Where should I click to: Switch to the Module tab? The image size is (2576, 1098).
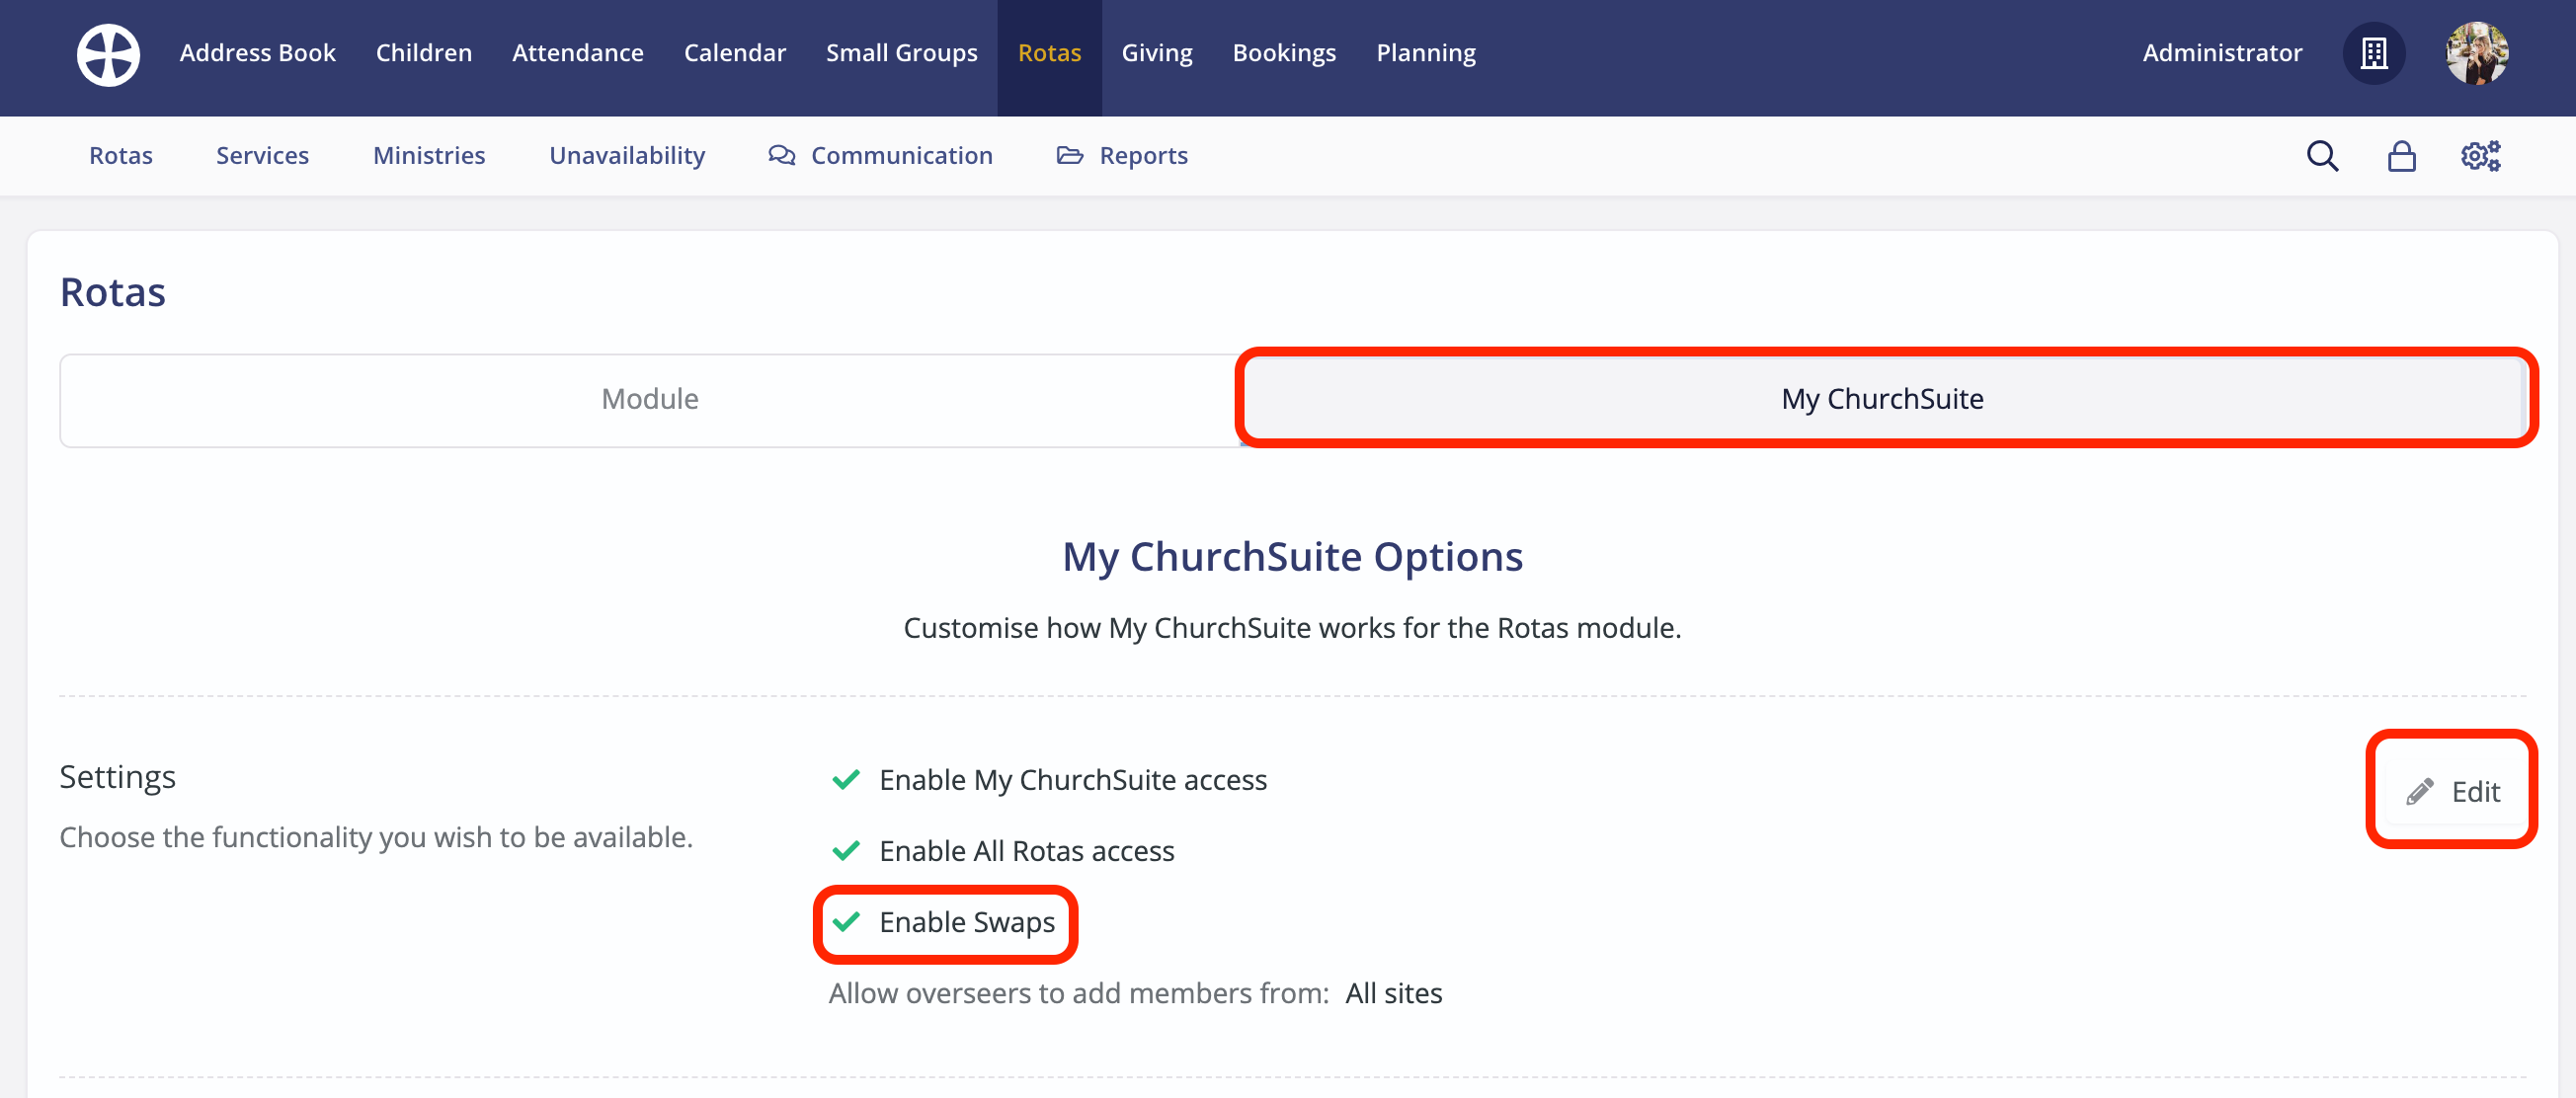650,399
